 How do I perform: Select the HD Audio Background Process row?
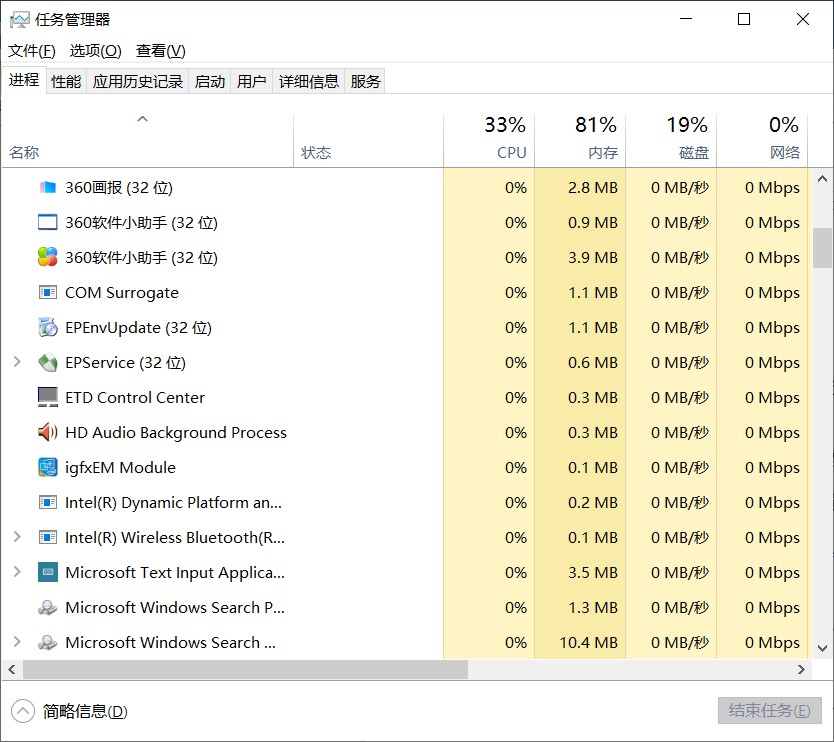pyautogui.click(x=405, y=432)
